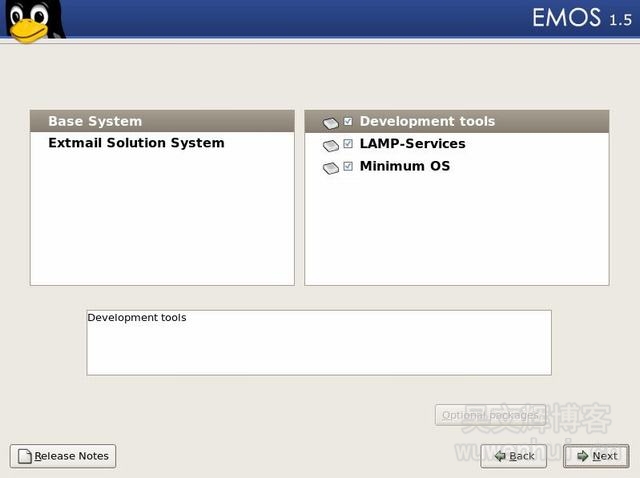
Task: Toggle the LAMP-Services checkbox
Action: coord(348,144)
